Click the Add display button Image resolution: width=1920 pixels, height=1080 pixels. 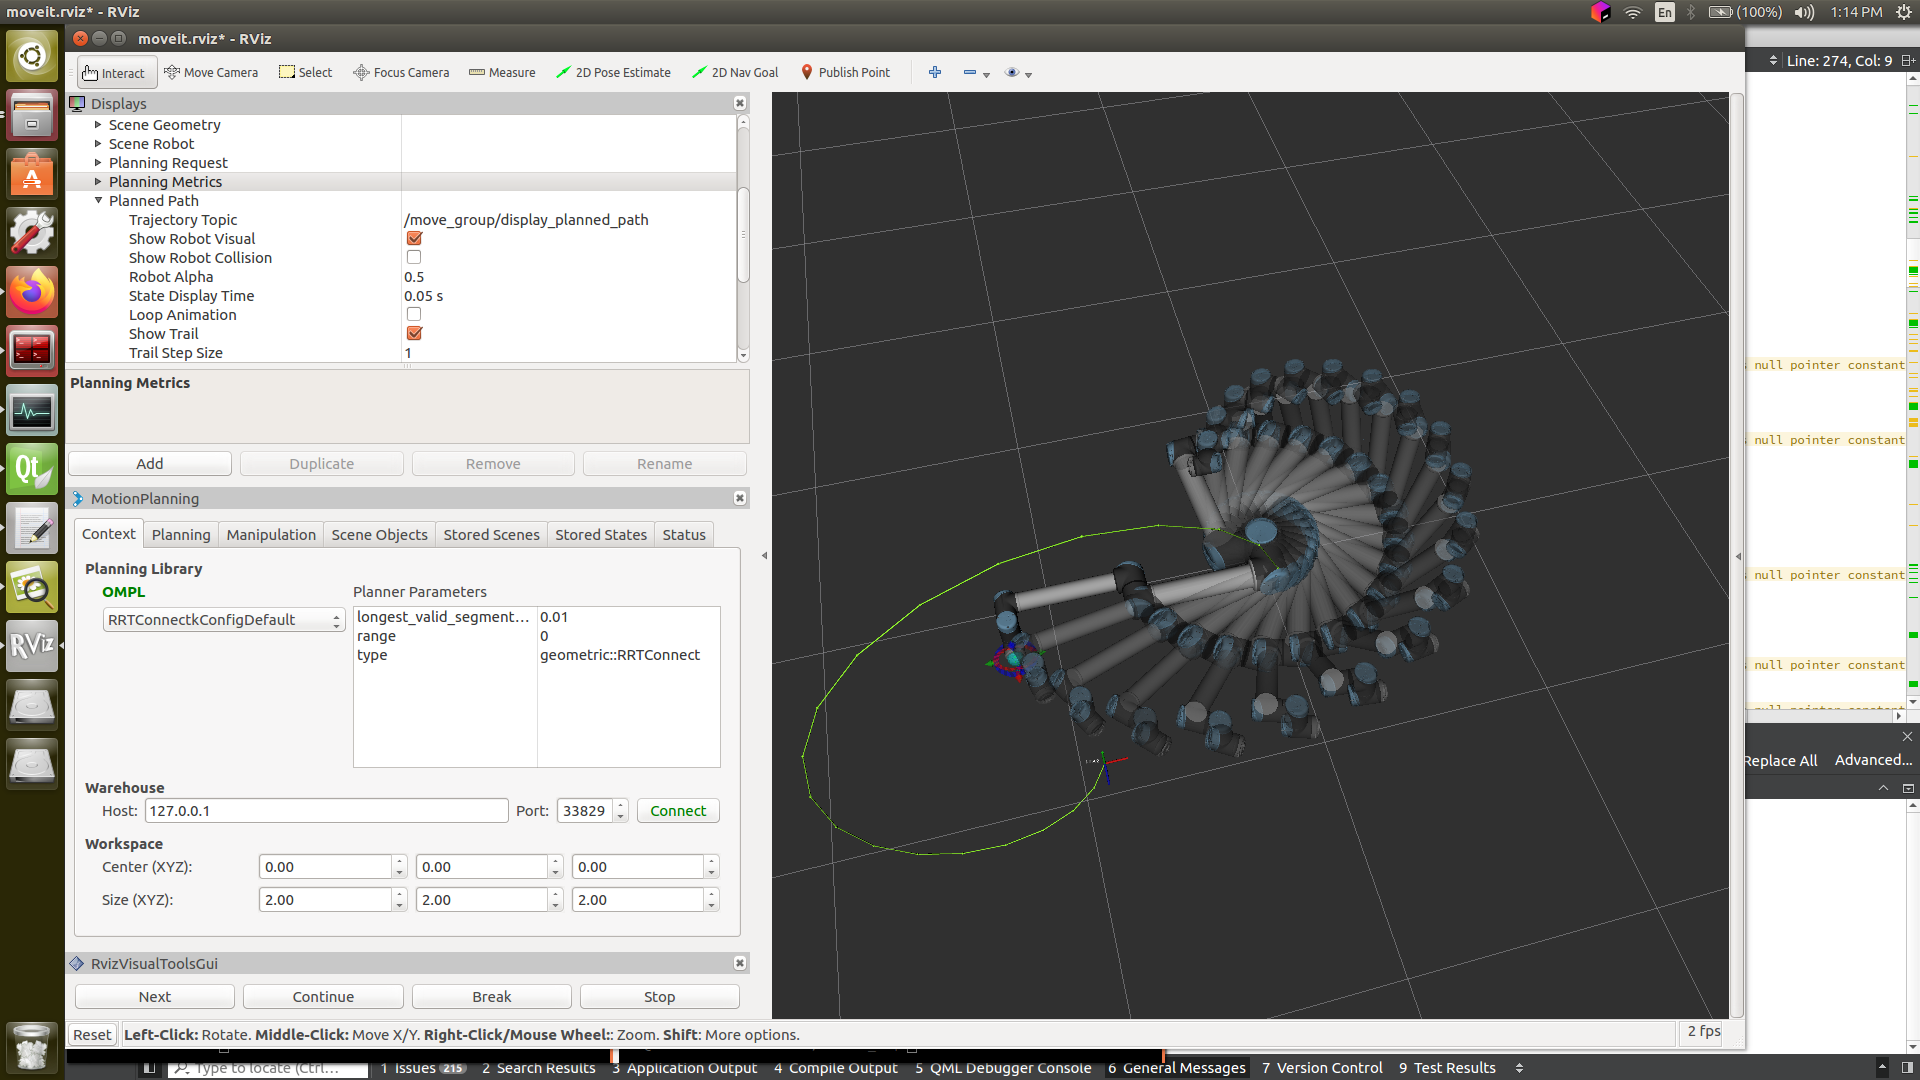click(x=150, y=464)
